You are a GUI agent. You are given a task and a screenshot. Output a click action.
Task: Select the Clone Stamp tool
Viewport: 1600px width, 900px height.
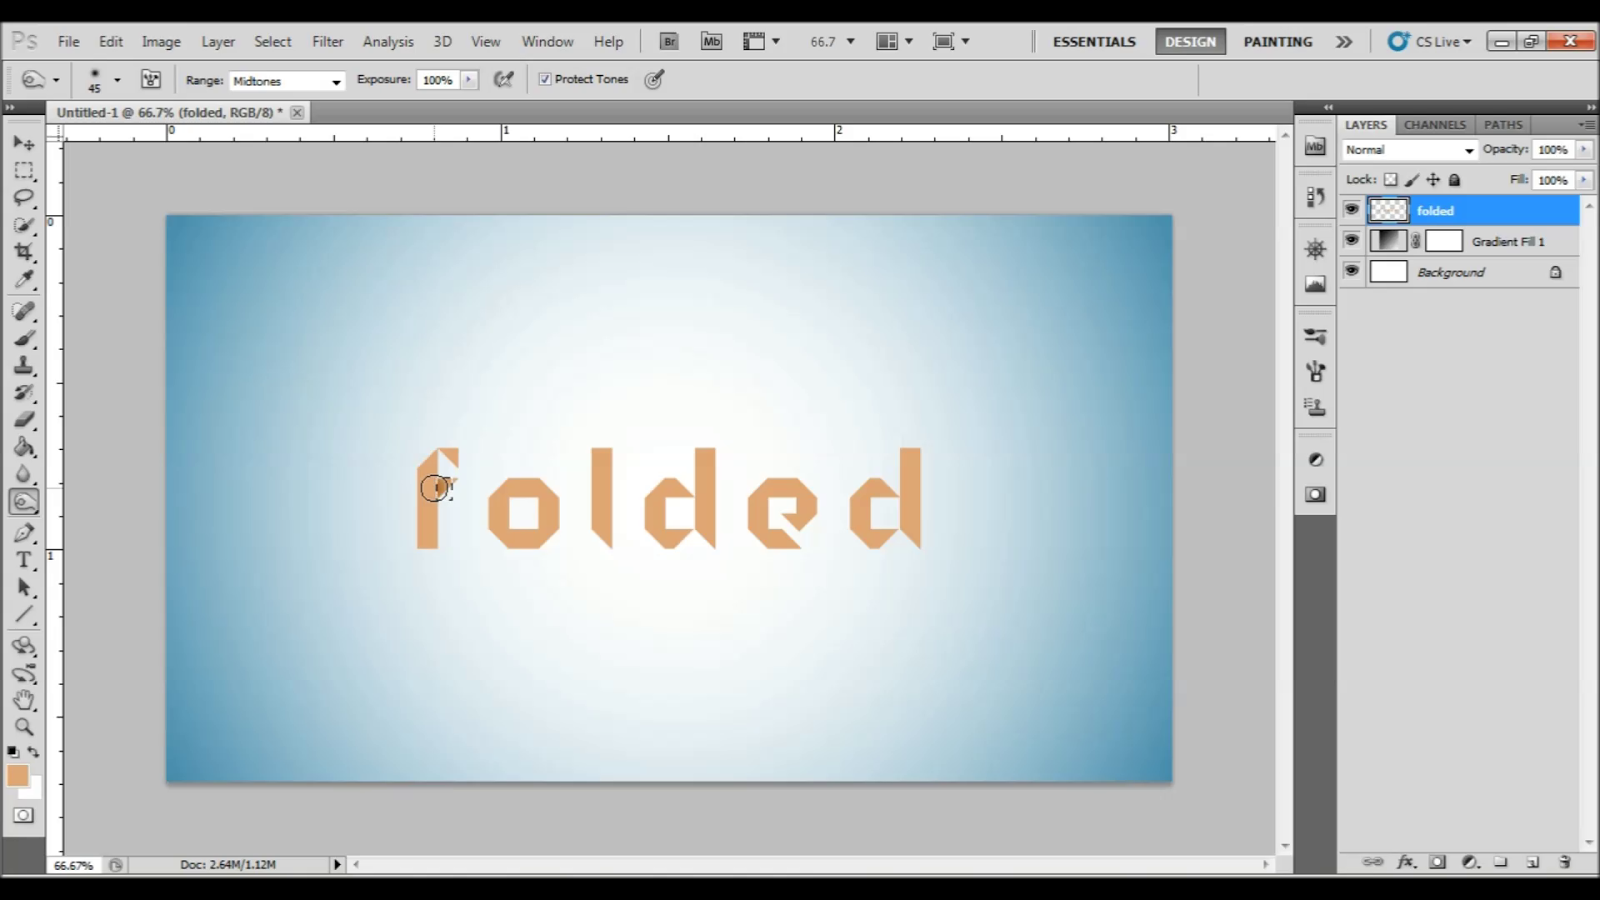coord(24,365)
